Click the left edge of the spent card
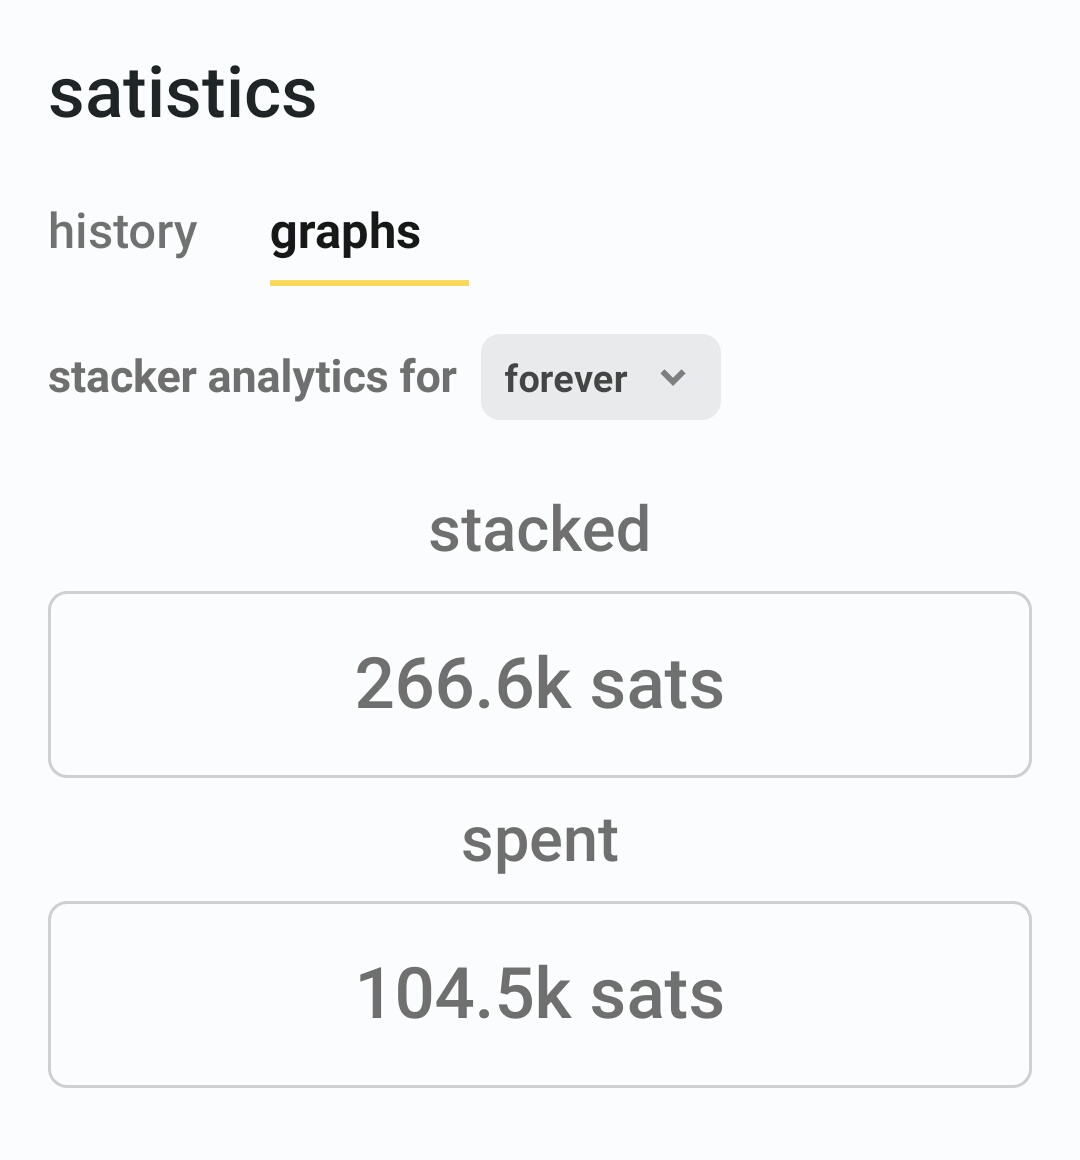 tap(52, 995)
